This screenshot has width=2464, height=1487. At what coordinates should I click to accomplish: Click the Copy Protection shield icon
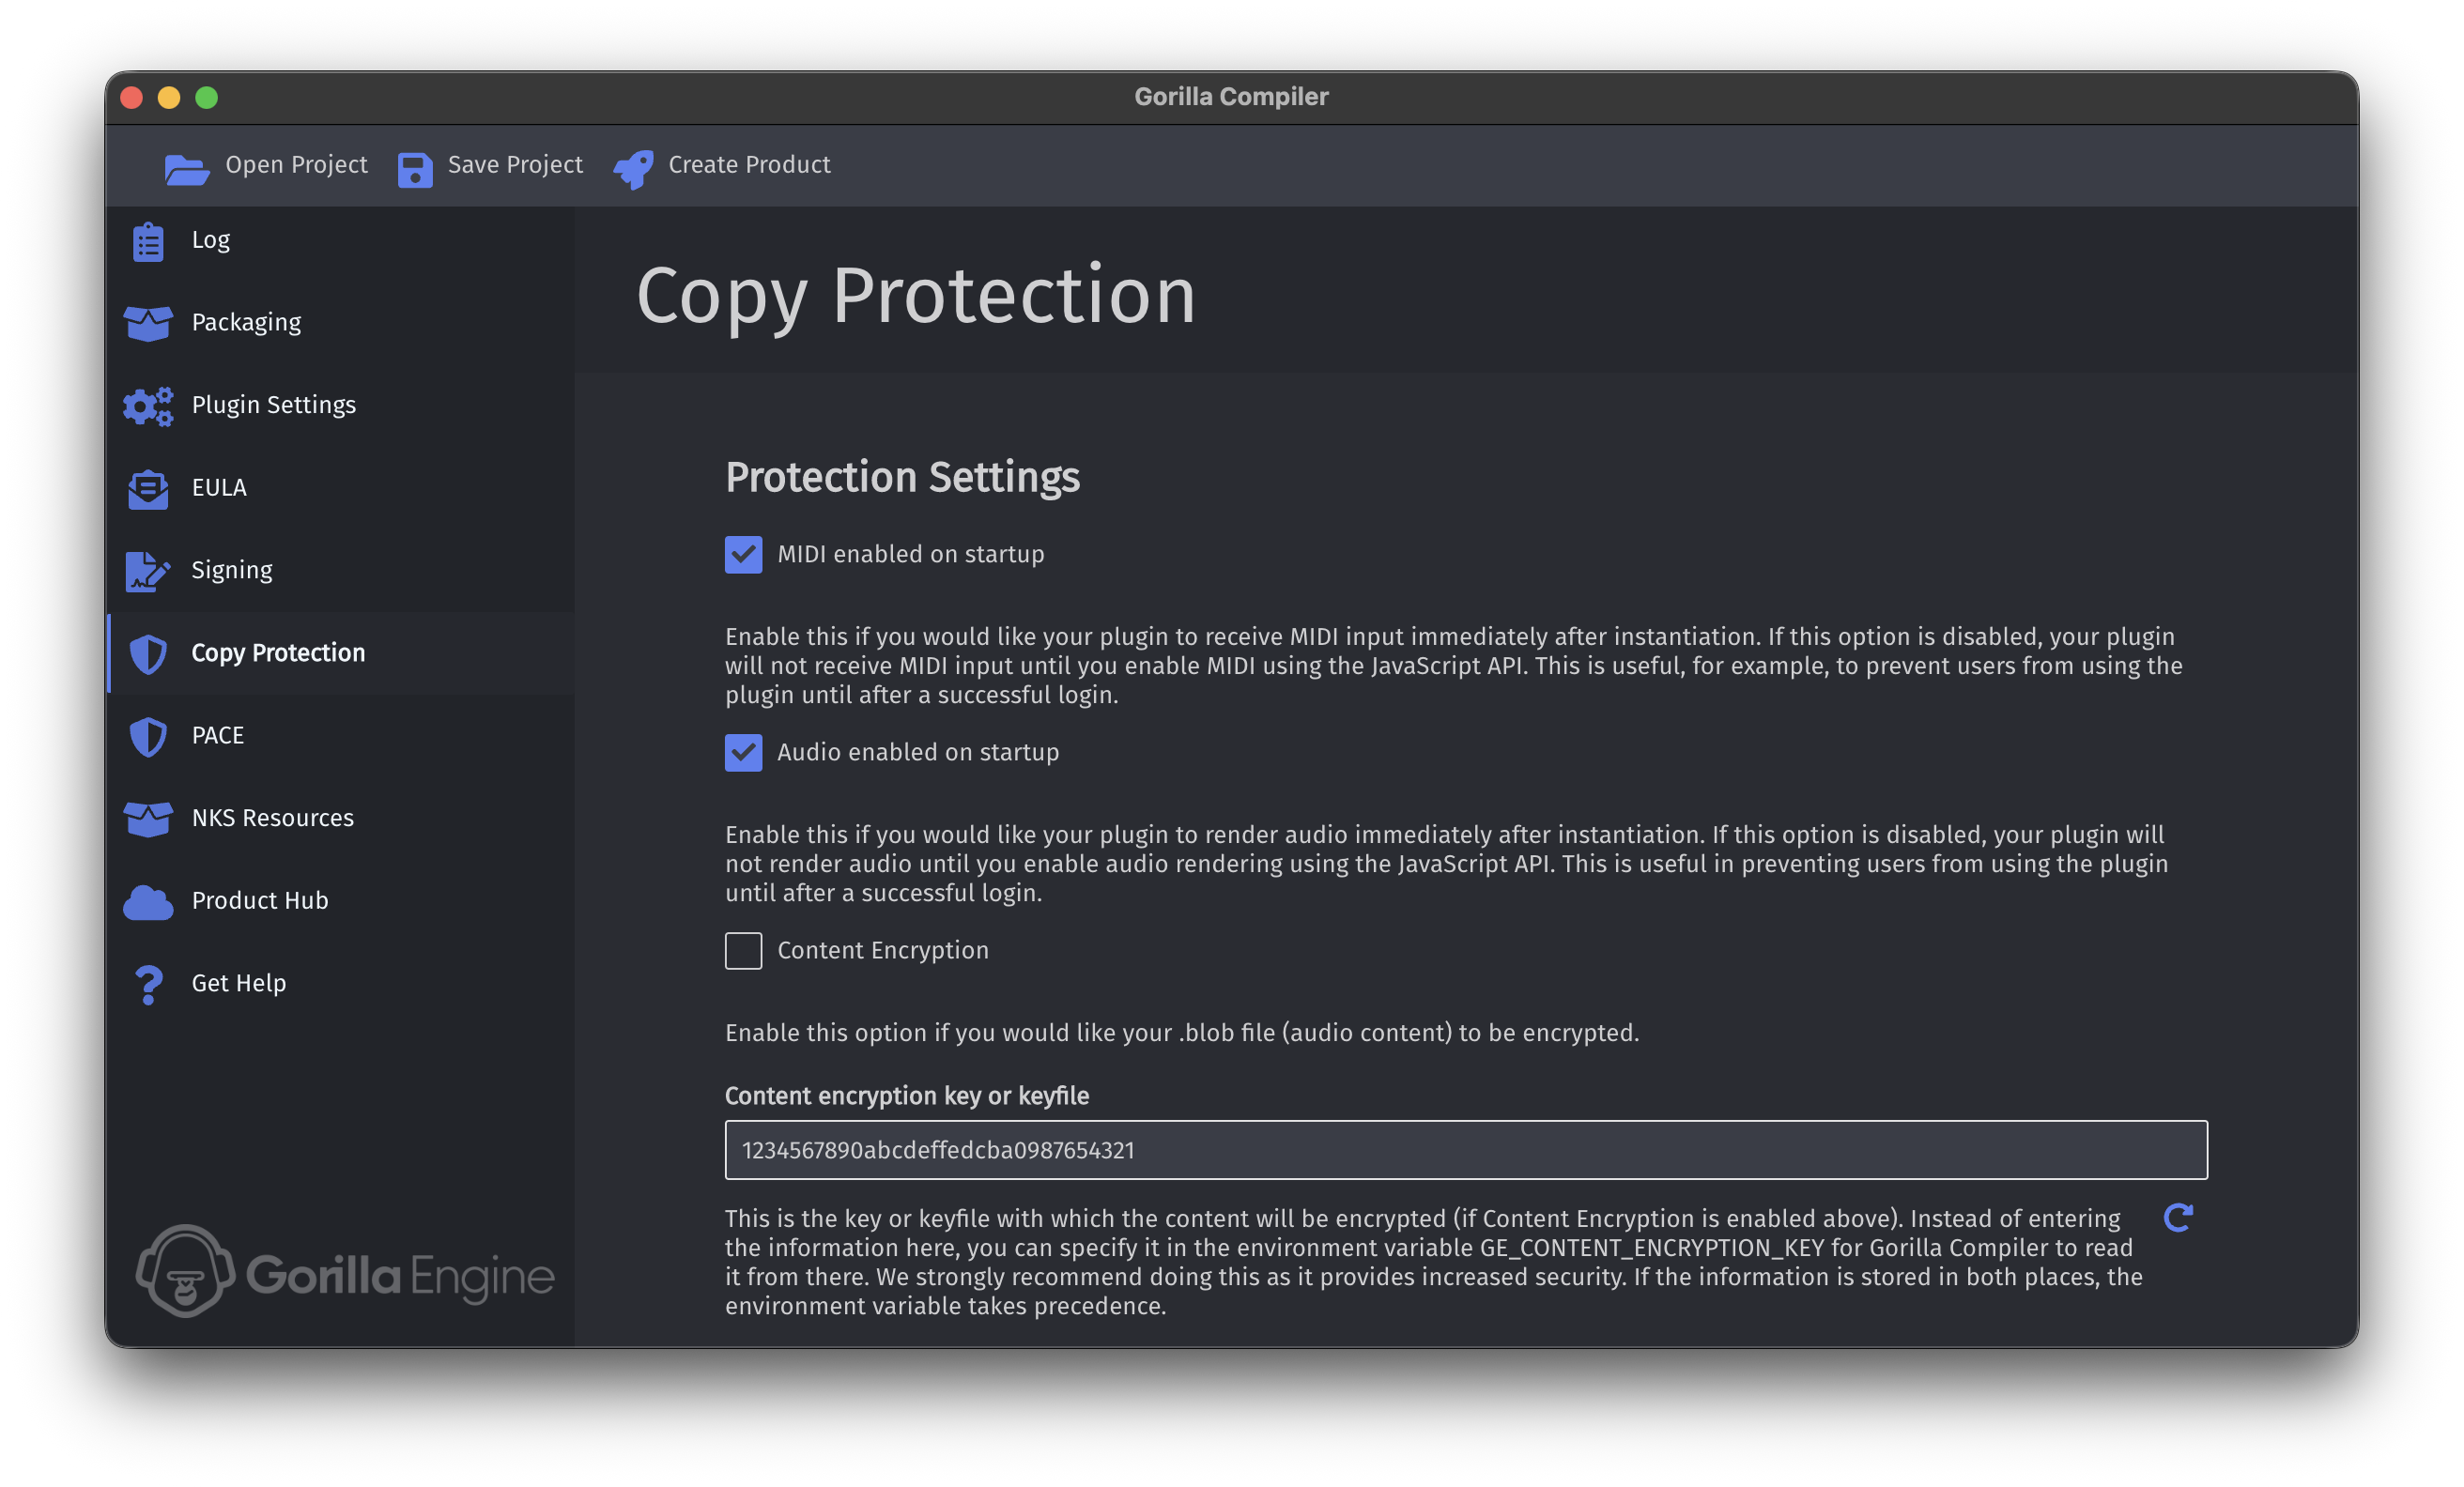pyautogui.click(x=148, y=654)
